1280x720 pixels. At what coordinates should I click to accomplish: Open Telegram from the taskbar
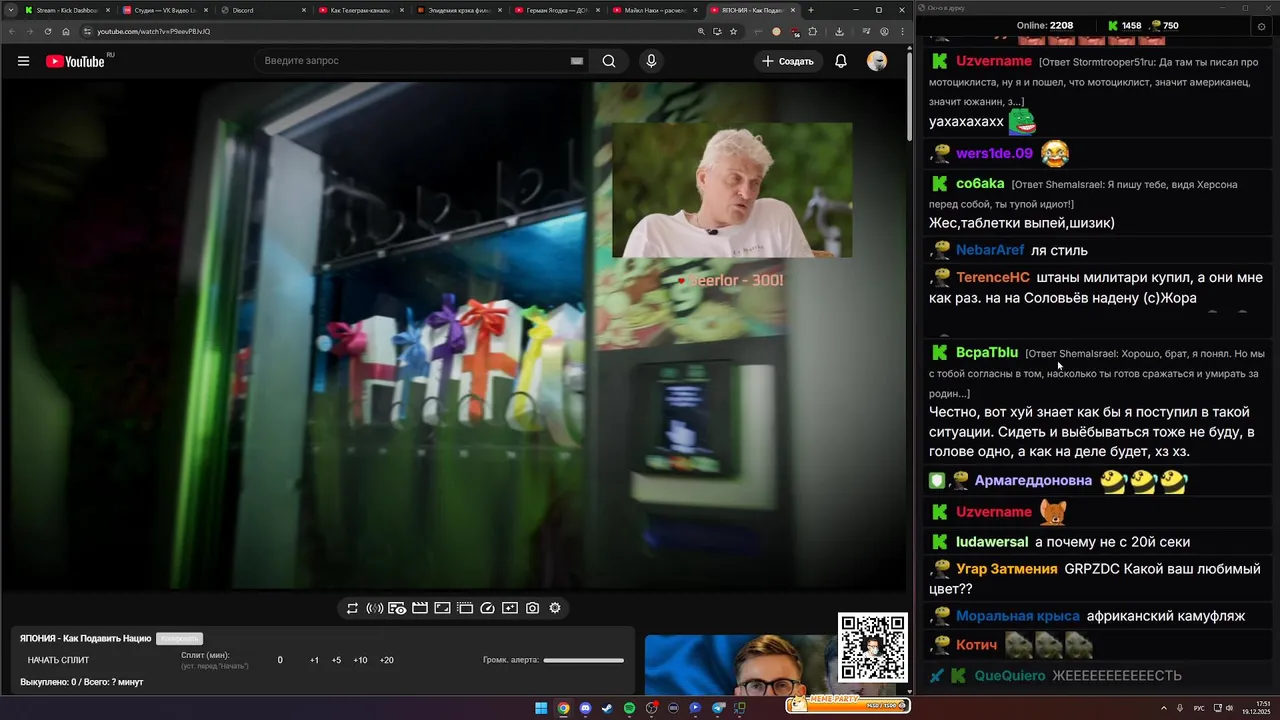pyautogui.click(x=718, y=708)
